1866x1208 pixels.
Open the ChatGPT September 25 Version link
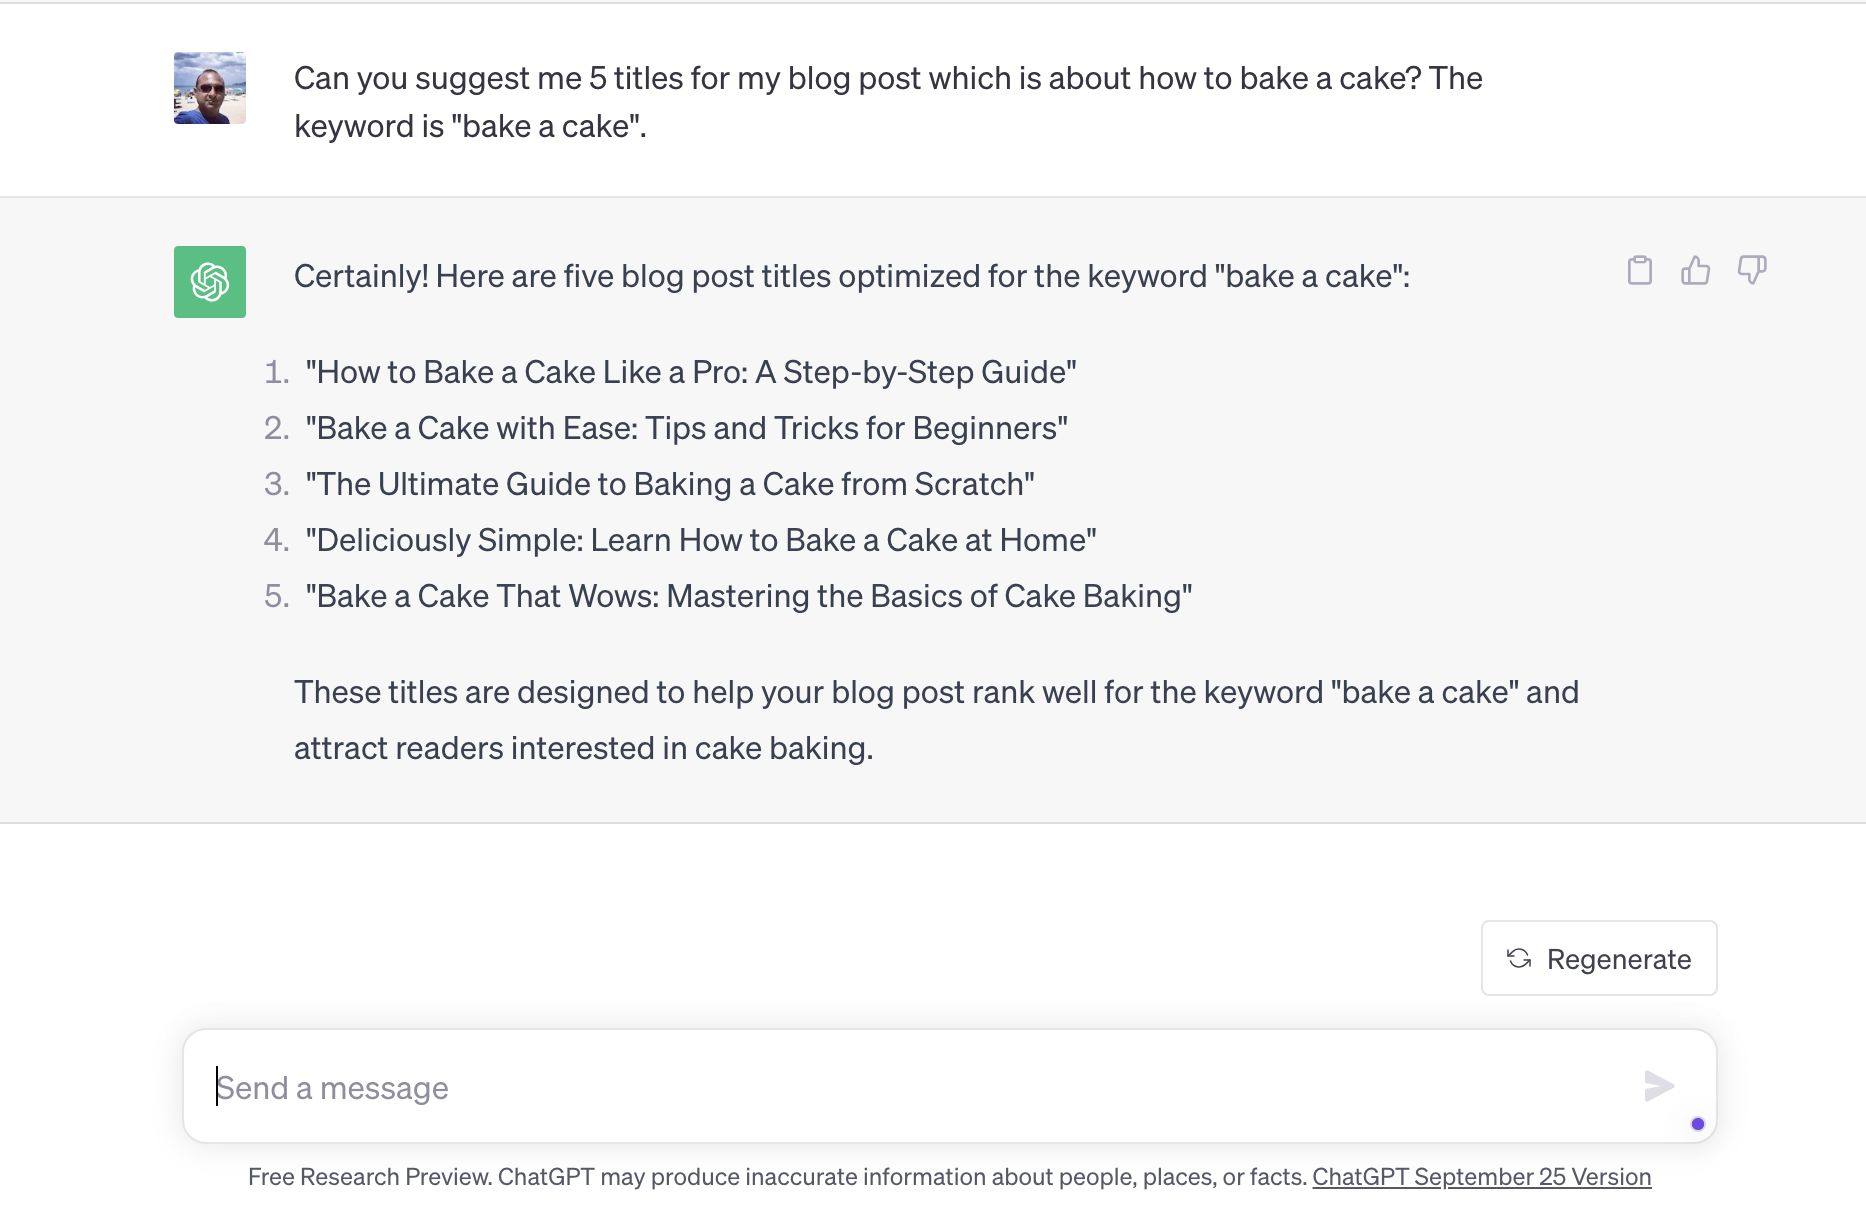pyautogui.click(x=1482, y=1177)
